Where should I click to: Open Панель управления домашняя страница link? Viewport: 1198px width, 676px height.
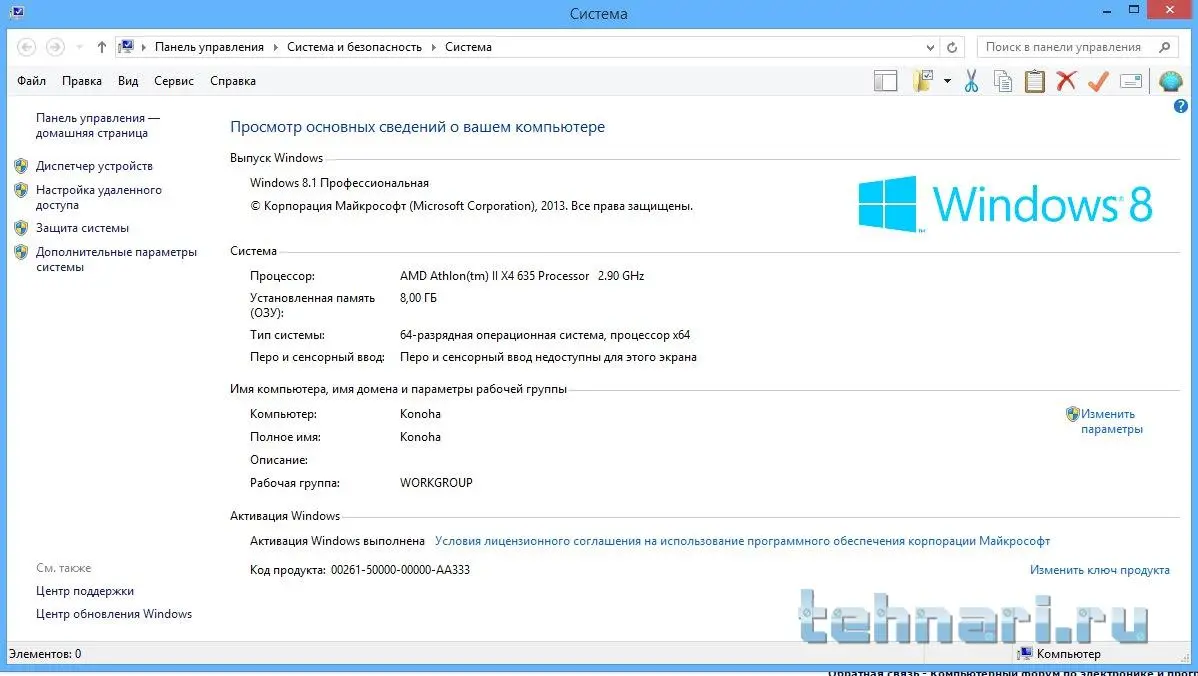coord(98,125)
